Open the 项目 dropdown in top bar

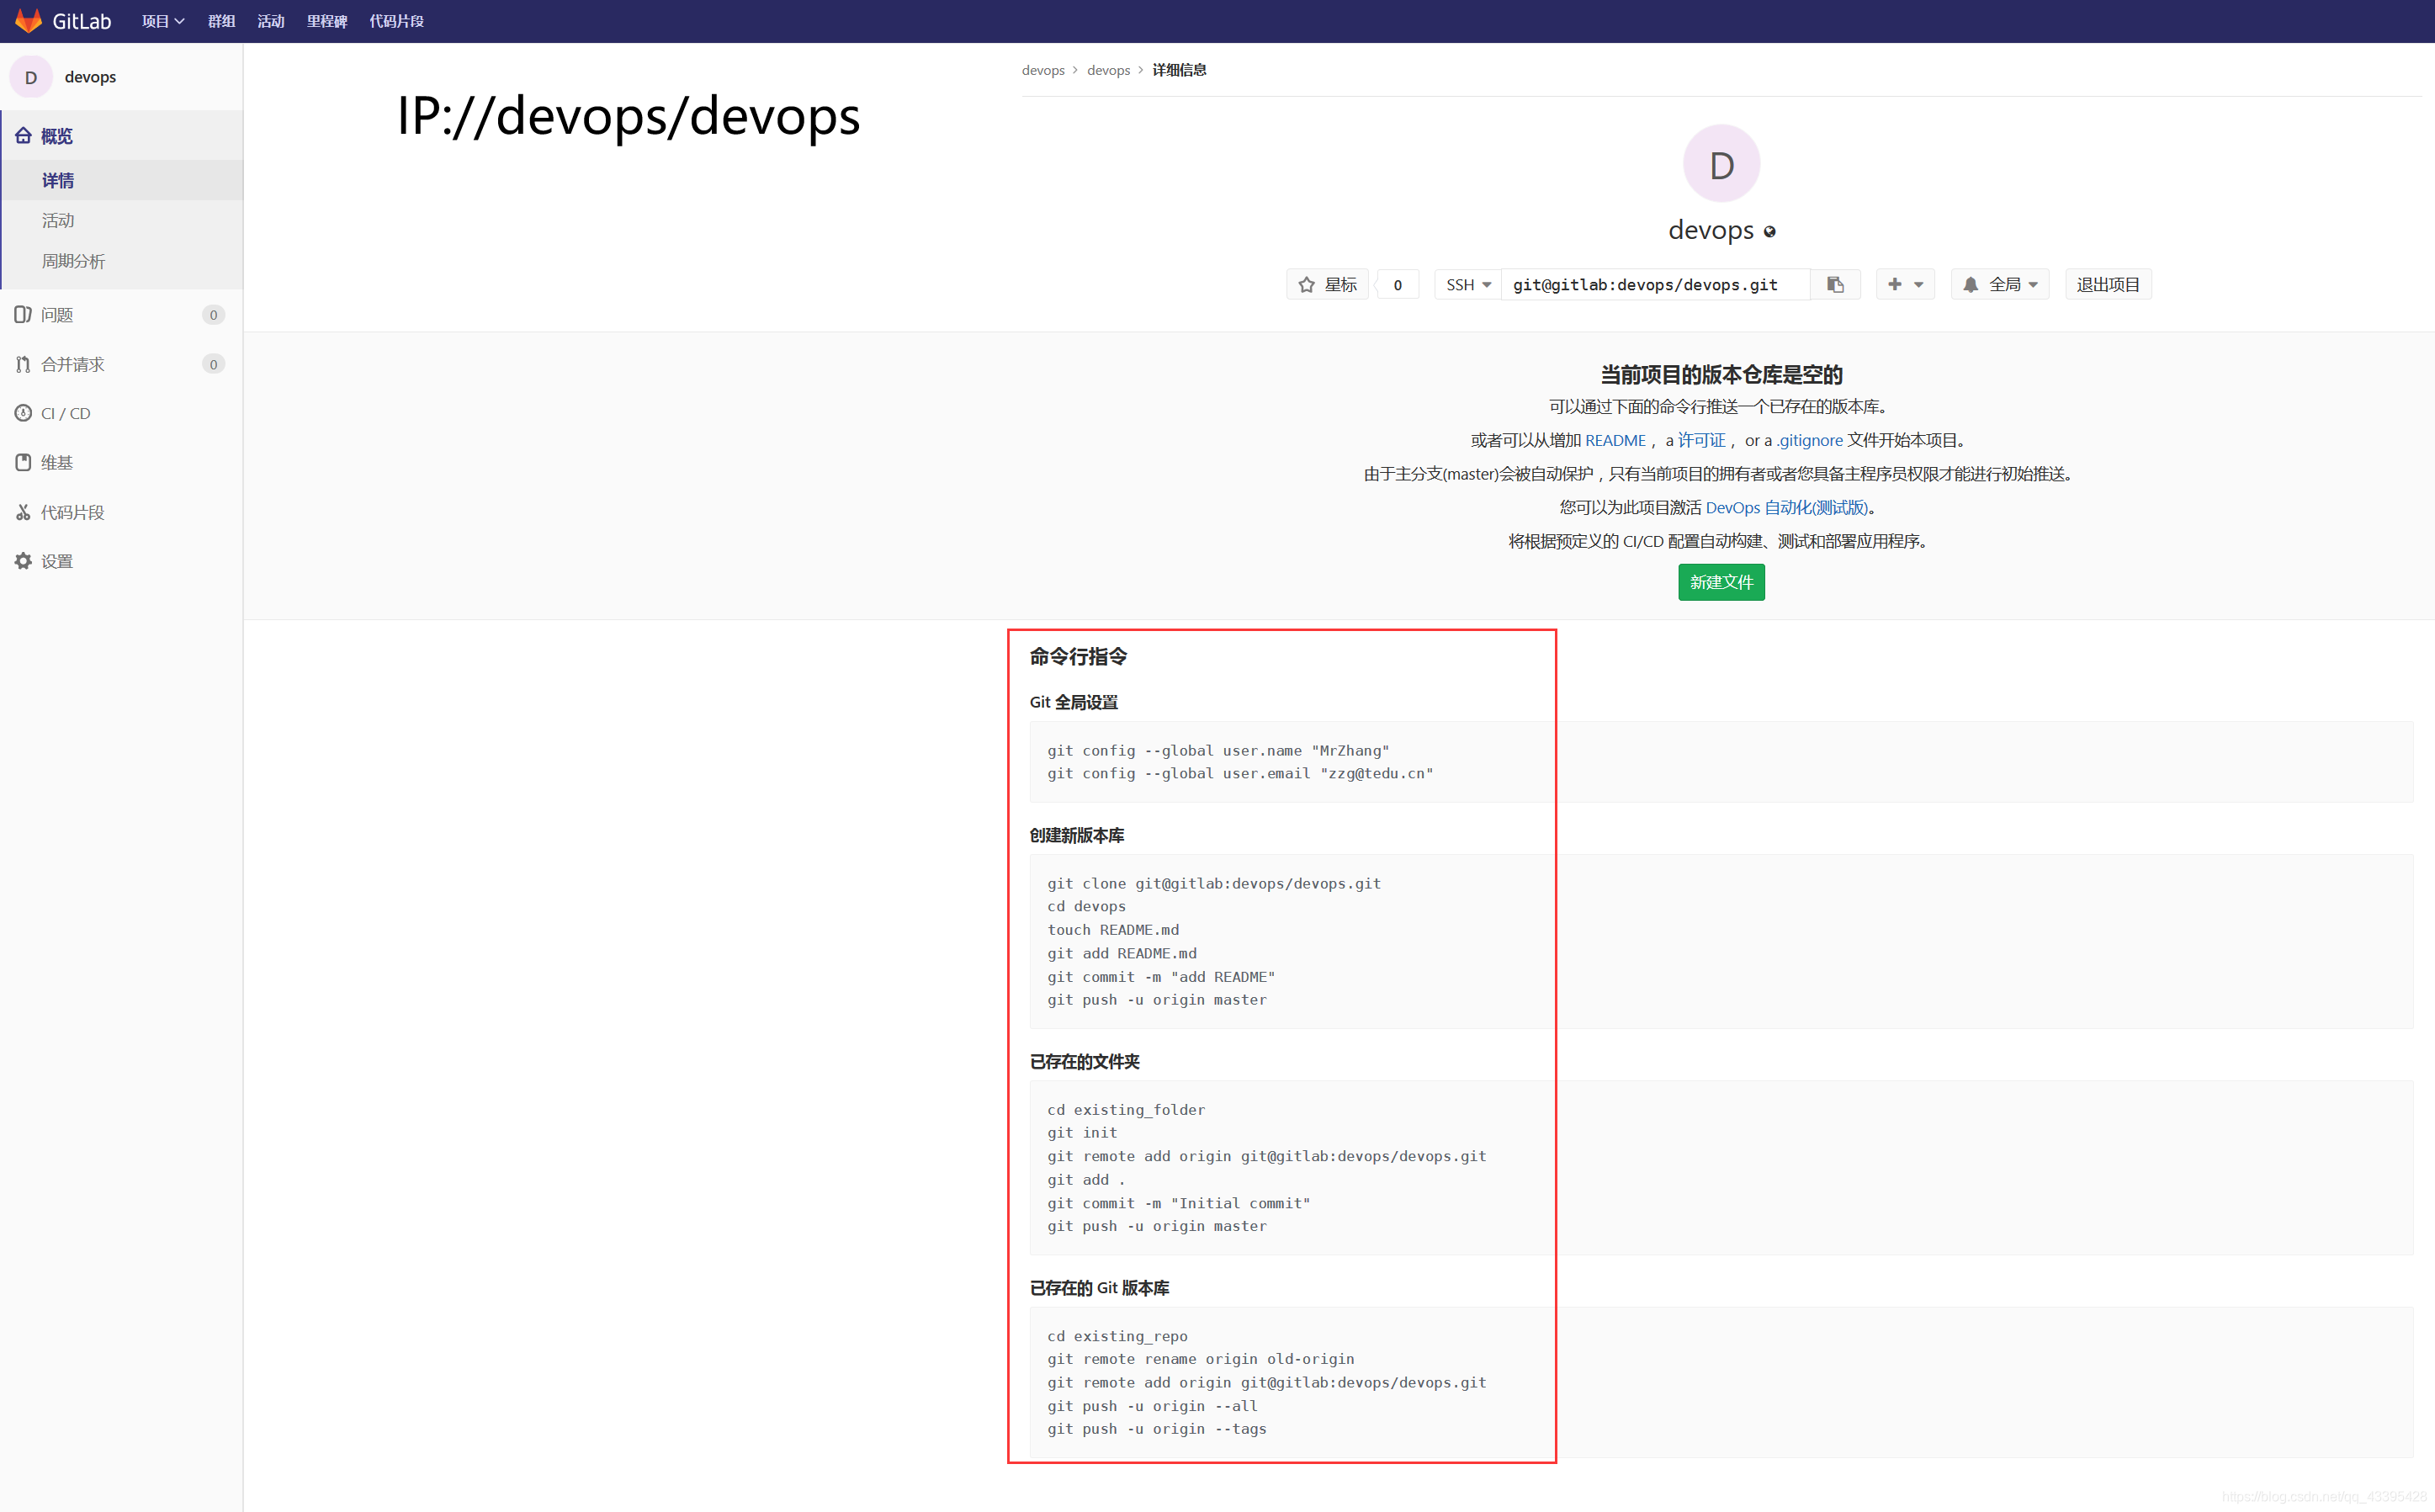163,21
